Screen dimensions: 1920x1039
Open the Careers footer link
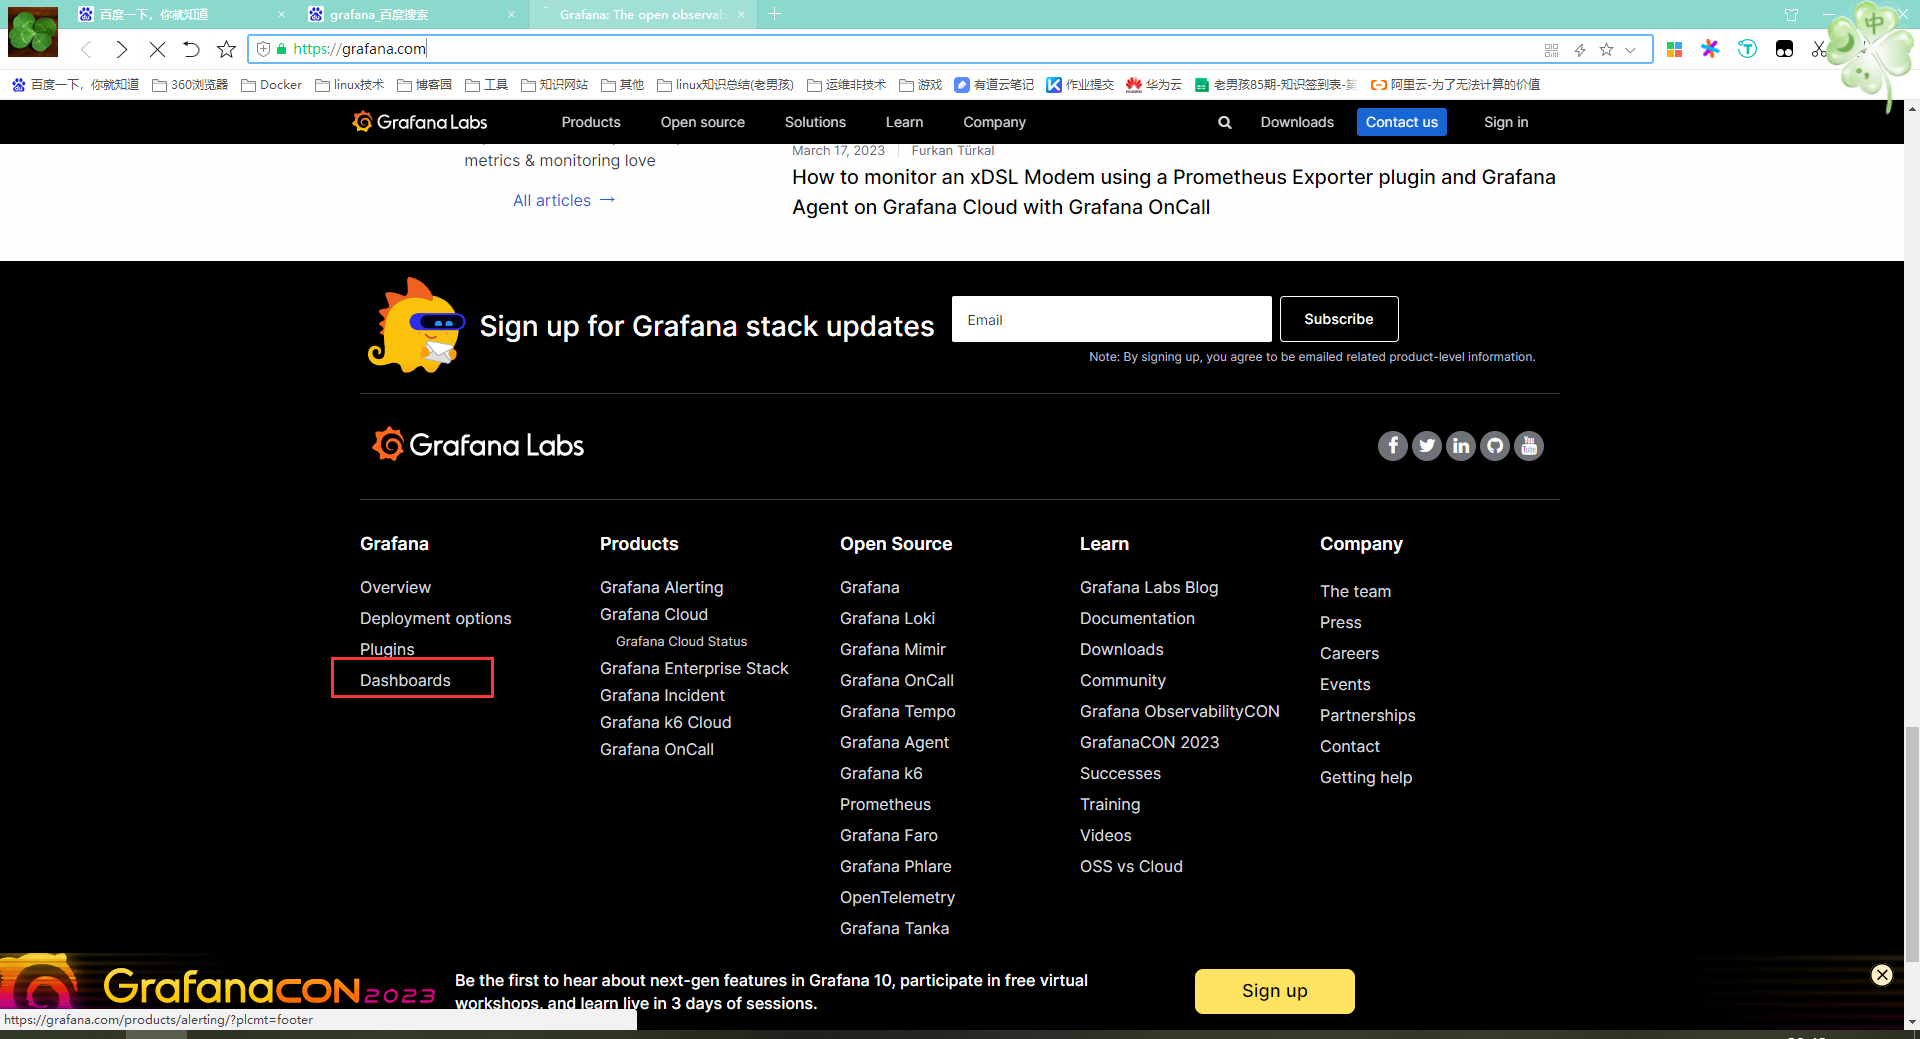click(x=1349, y=653)
